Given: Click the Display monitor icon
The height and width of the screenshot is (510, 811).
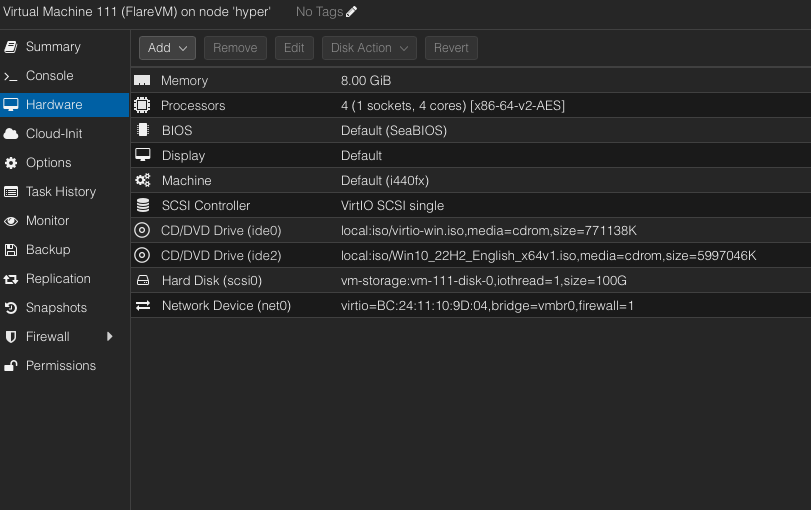Looking at the screenshot, I should (142, 155).
